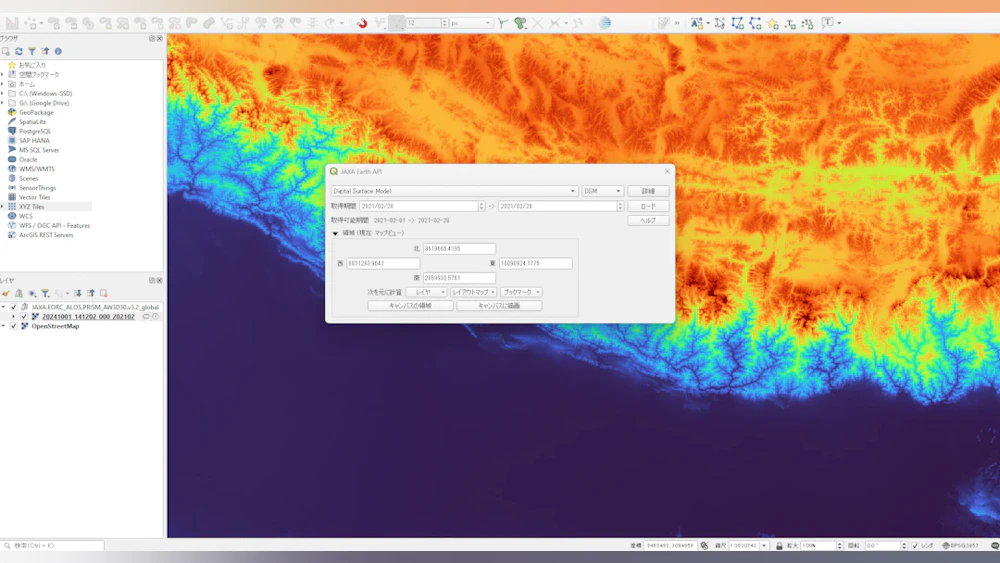
Task: Click the snapping magnet icon in toolbar
Action: pos(362,23)
